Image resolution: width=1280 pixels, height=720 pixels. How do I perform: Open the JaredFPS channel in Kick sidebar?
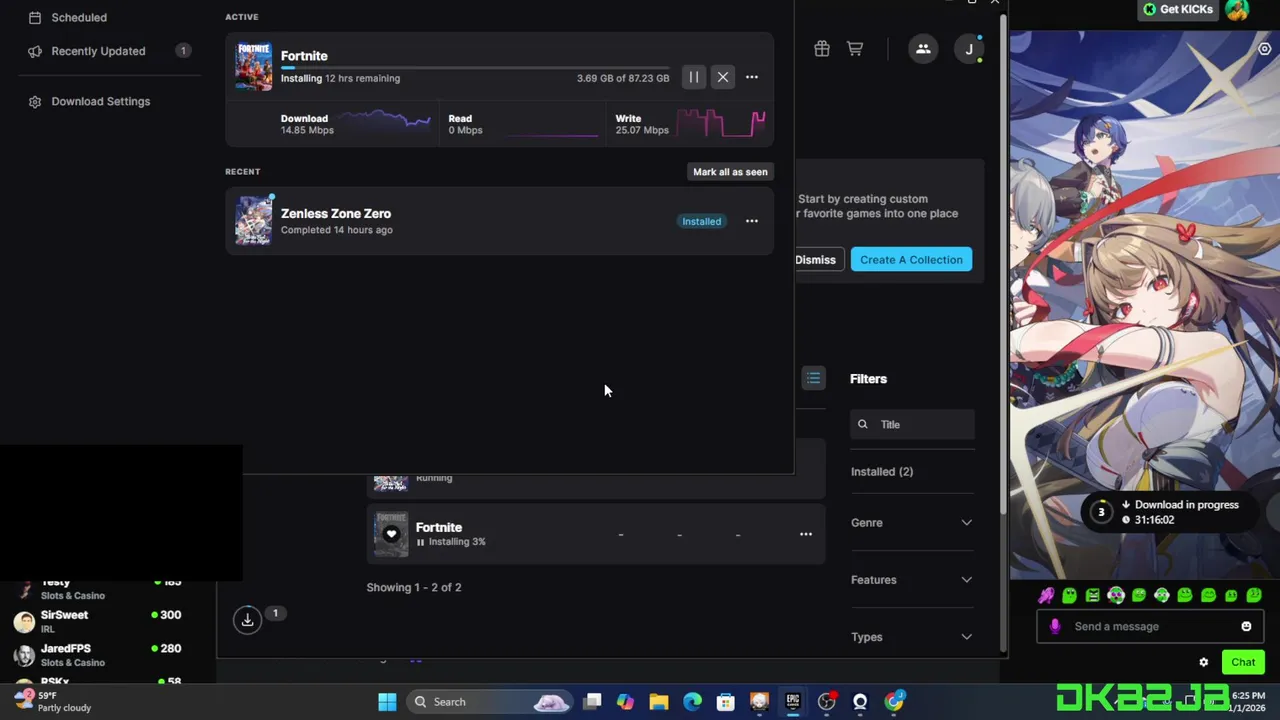[96, 655]
